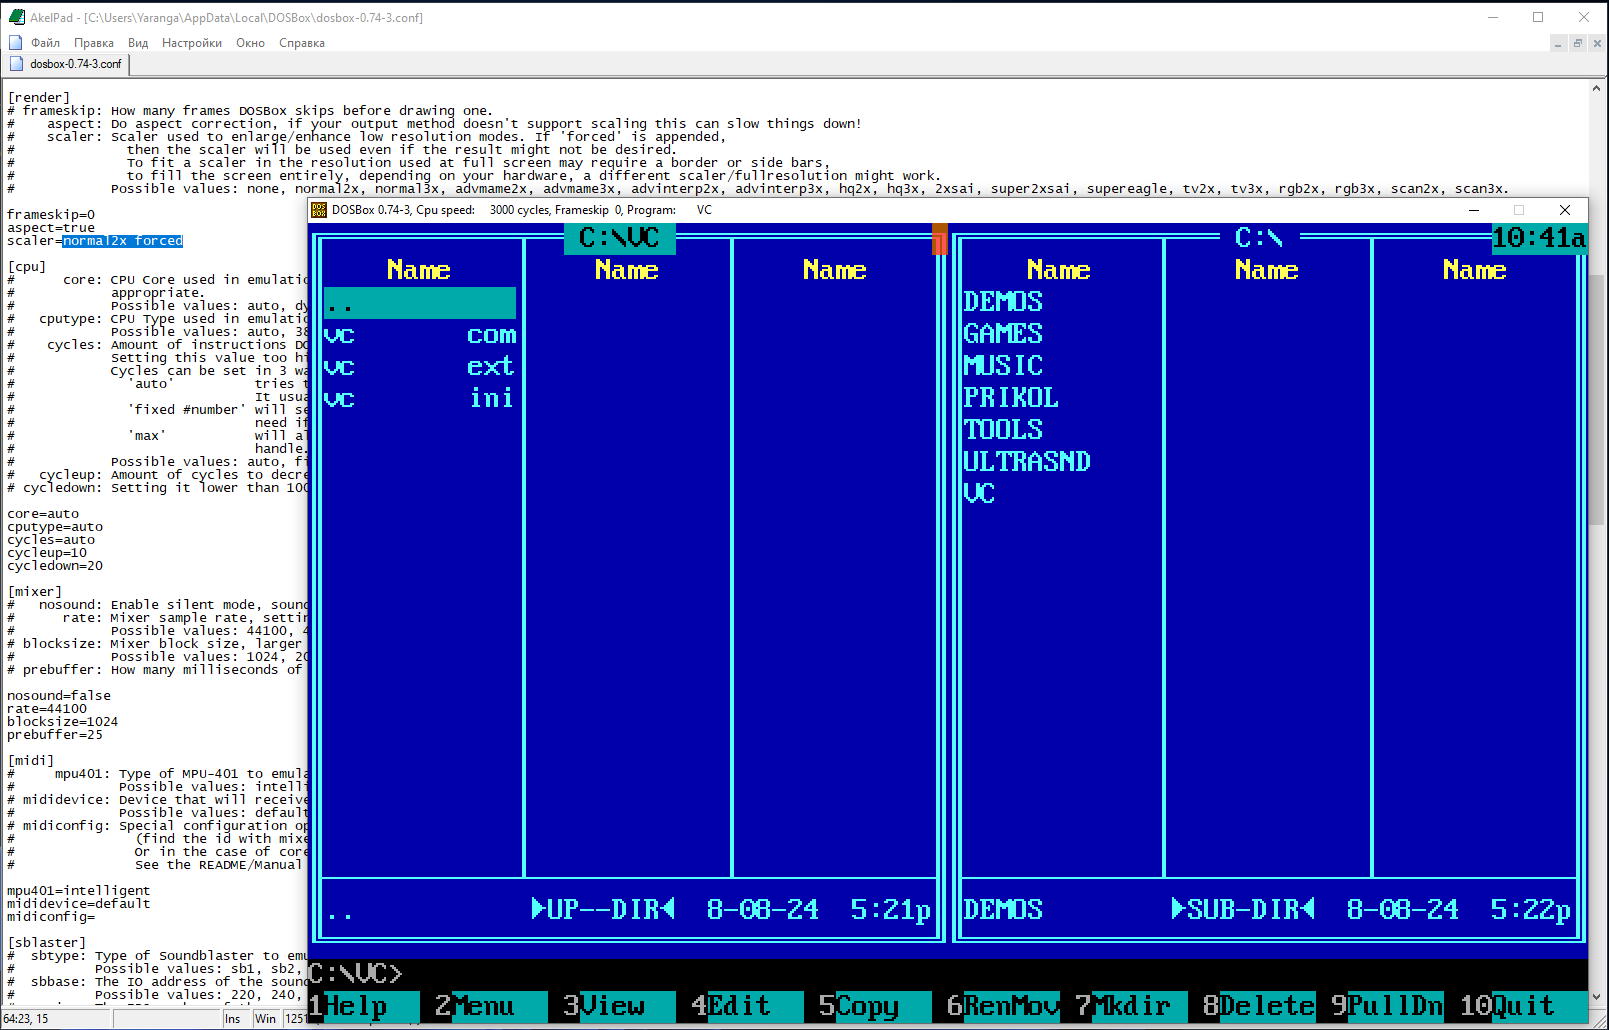1609x1030 pixels.
Task: Click the [render] section header in AkelPad
Action: [39, 98]
